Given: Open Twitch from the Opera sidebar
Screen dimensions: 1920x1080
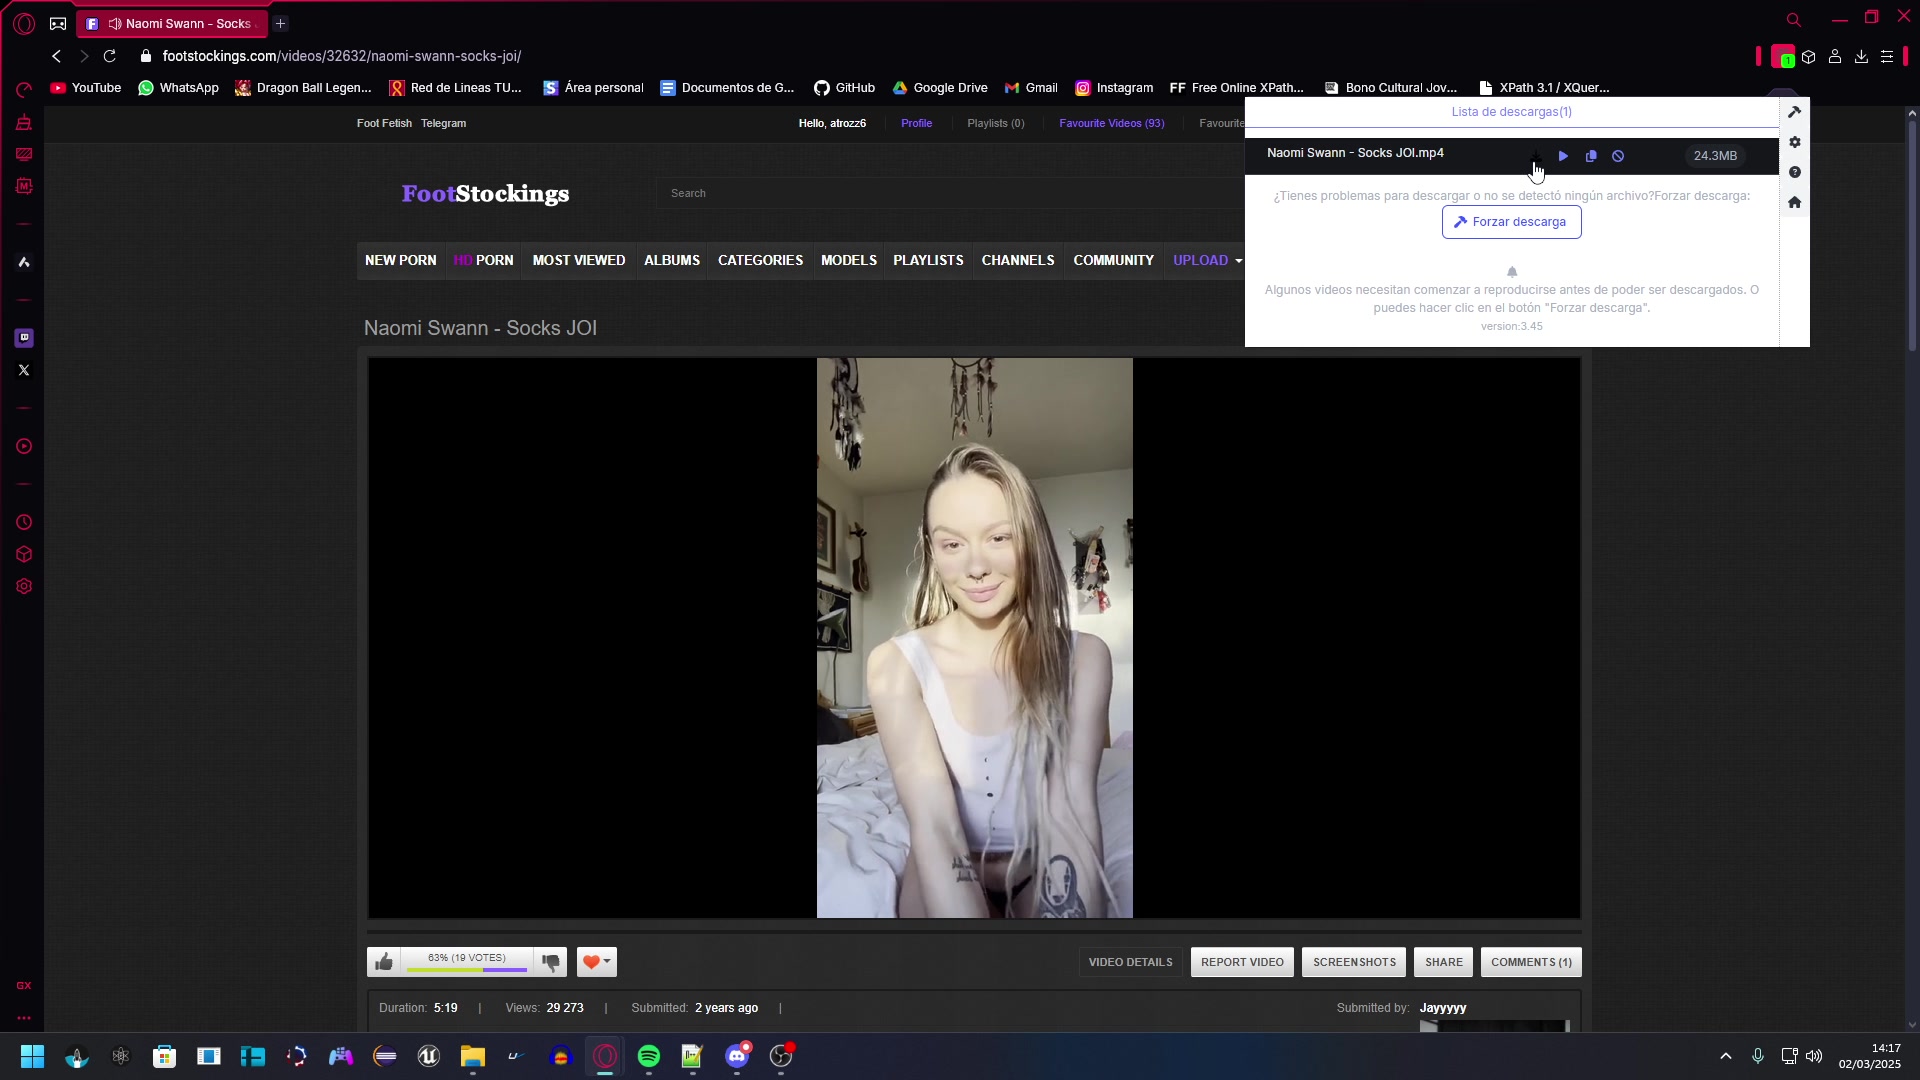Looking at the screenshot, I should pos(24,338).
